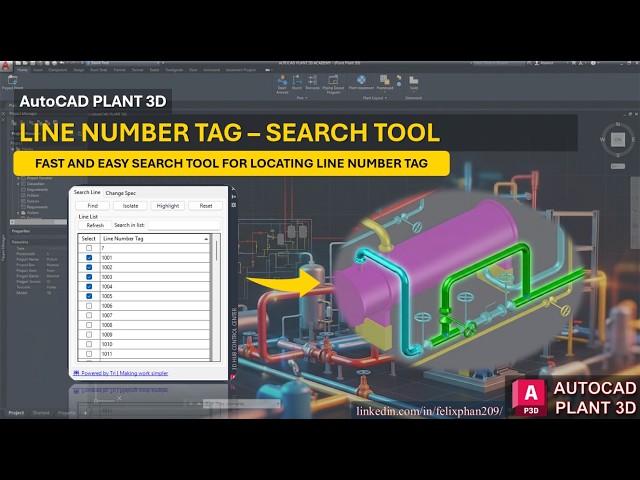
Task: Switch to the Search Line tab
Action: point(87,192)
